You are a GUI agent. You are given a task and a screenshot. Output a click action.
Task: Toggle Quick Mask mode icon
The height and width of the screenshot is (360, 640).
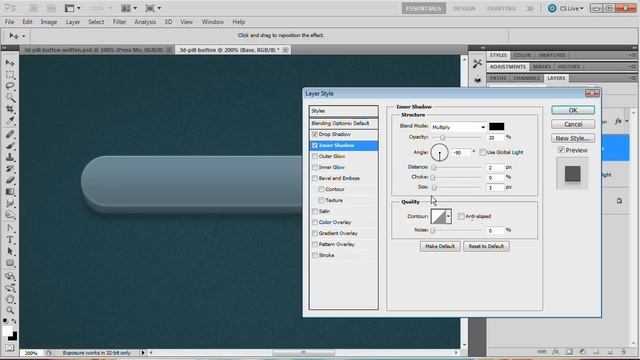click(x=9, y=348)
